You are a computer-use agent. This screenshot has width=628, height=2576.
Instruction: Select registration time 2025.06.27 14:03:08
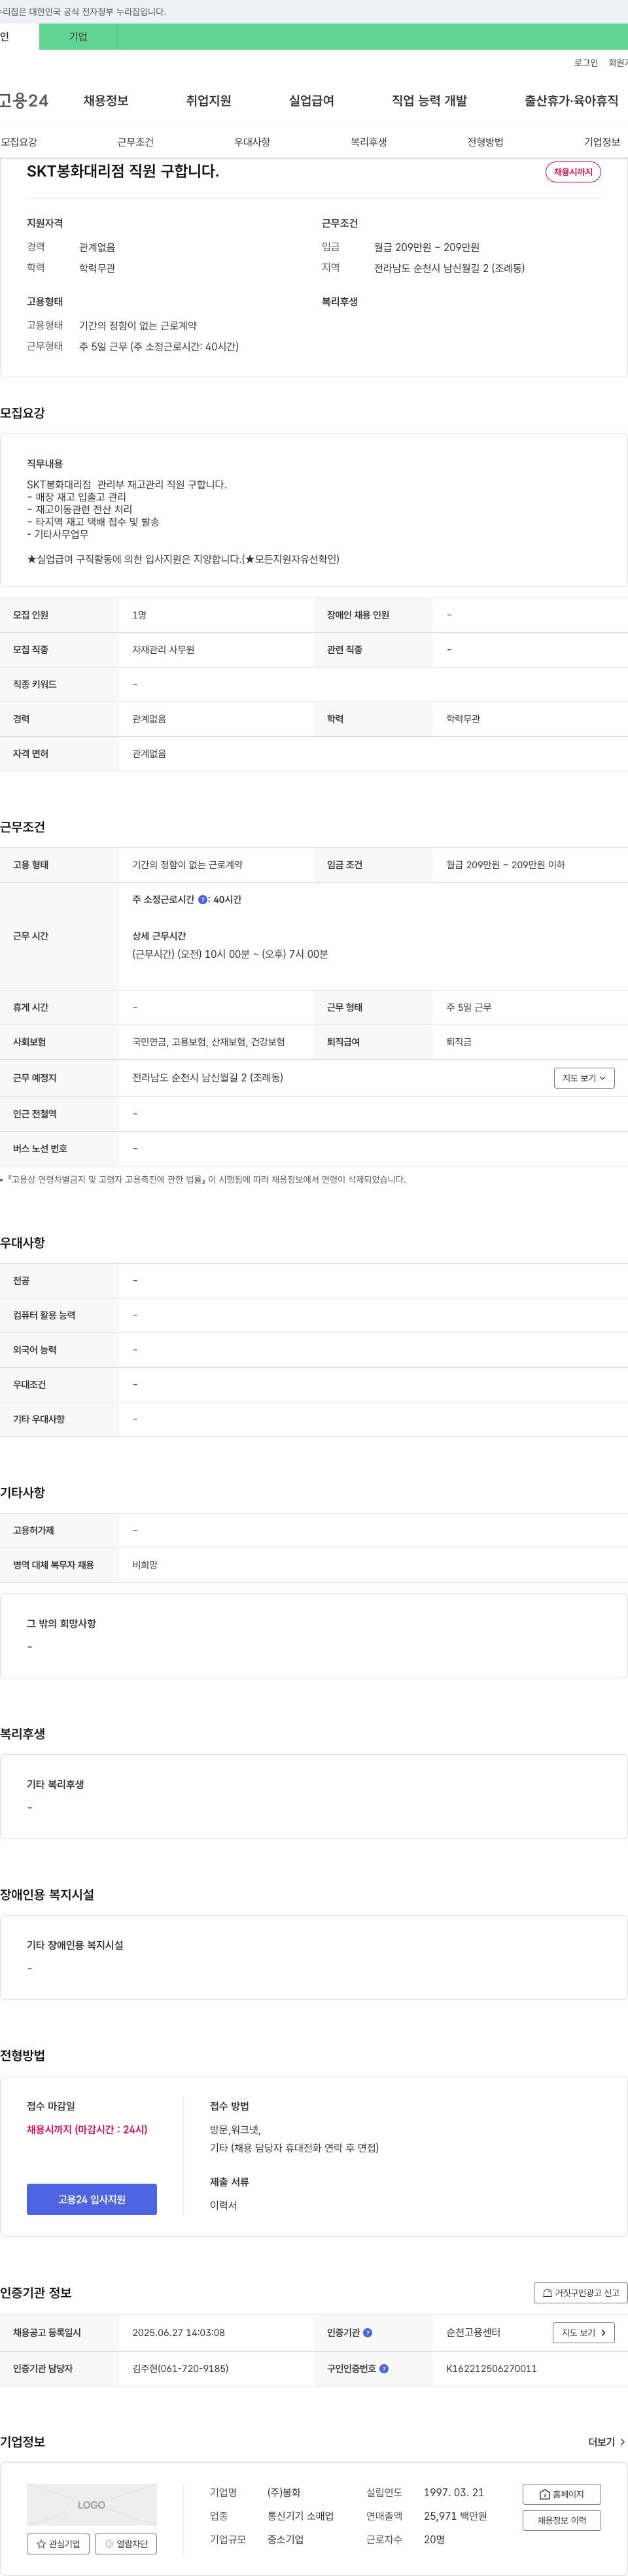click(178, 2332)
